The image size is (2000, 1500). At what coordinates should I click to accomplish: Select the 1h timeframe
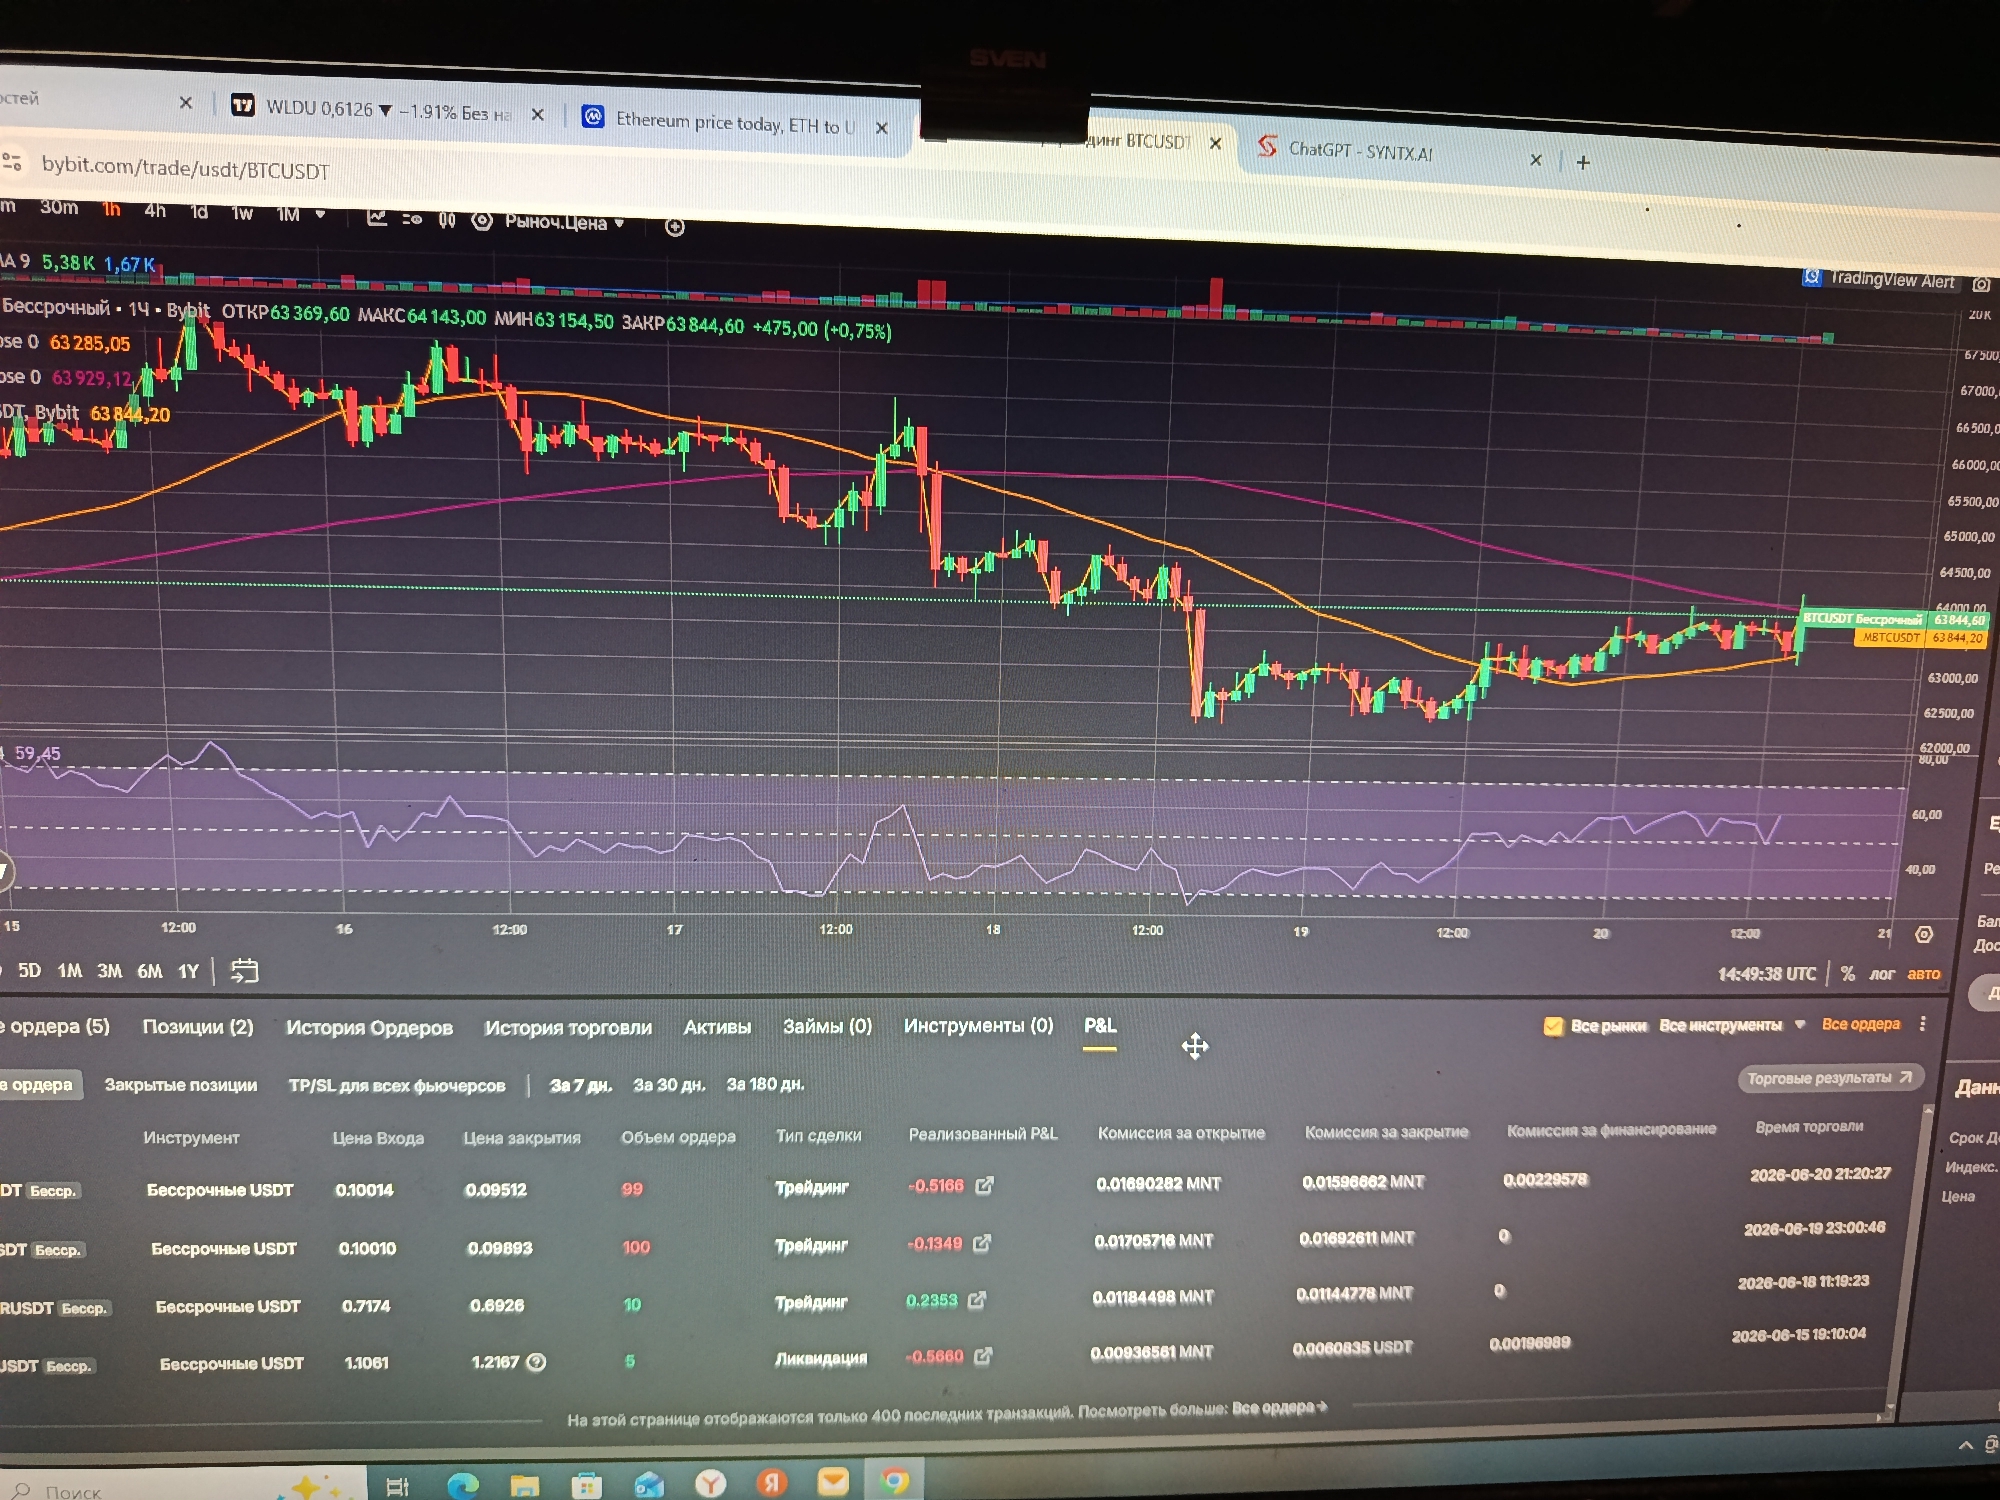[x=111, y=209]
